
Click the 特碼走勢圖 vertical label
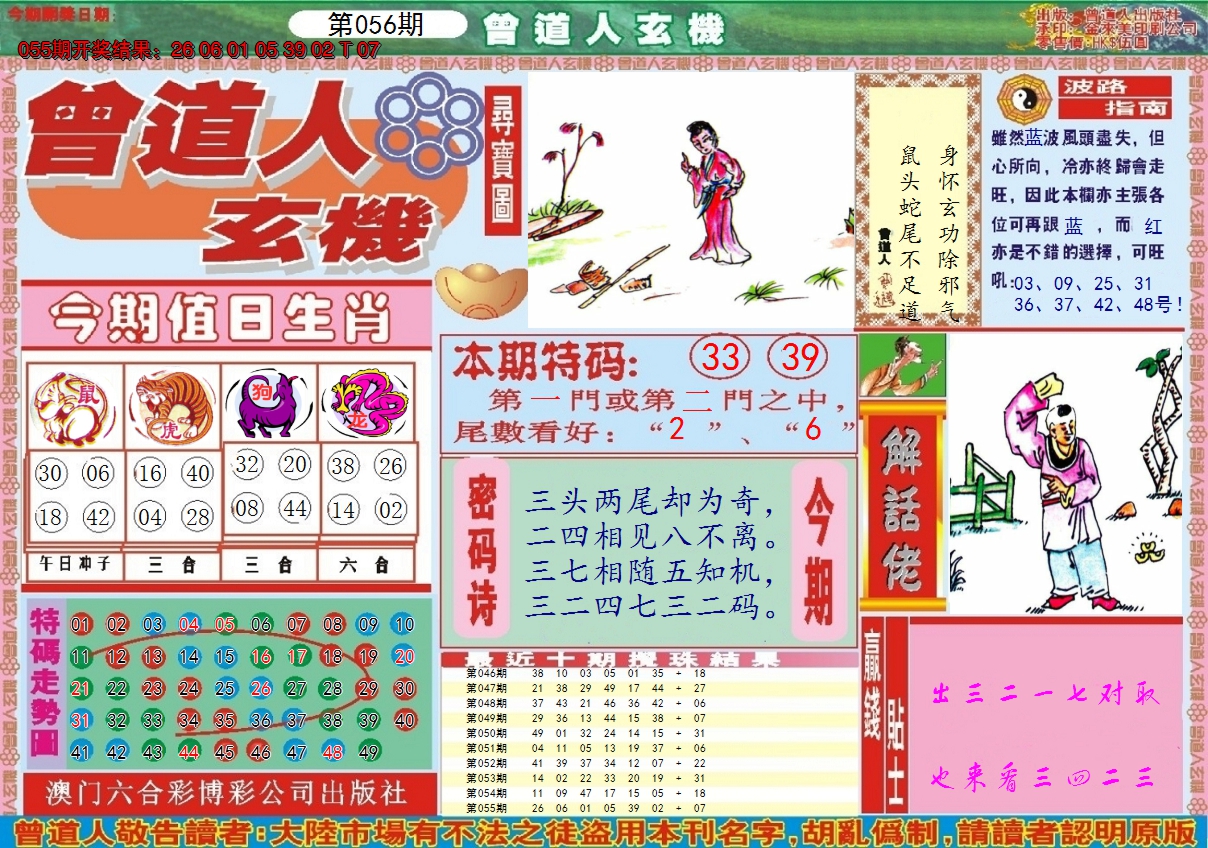pyautogui.click(x=45, y=684)
